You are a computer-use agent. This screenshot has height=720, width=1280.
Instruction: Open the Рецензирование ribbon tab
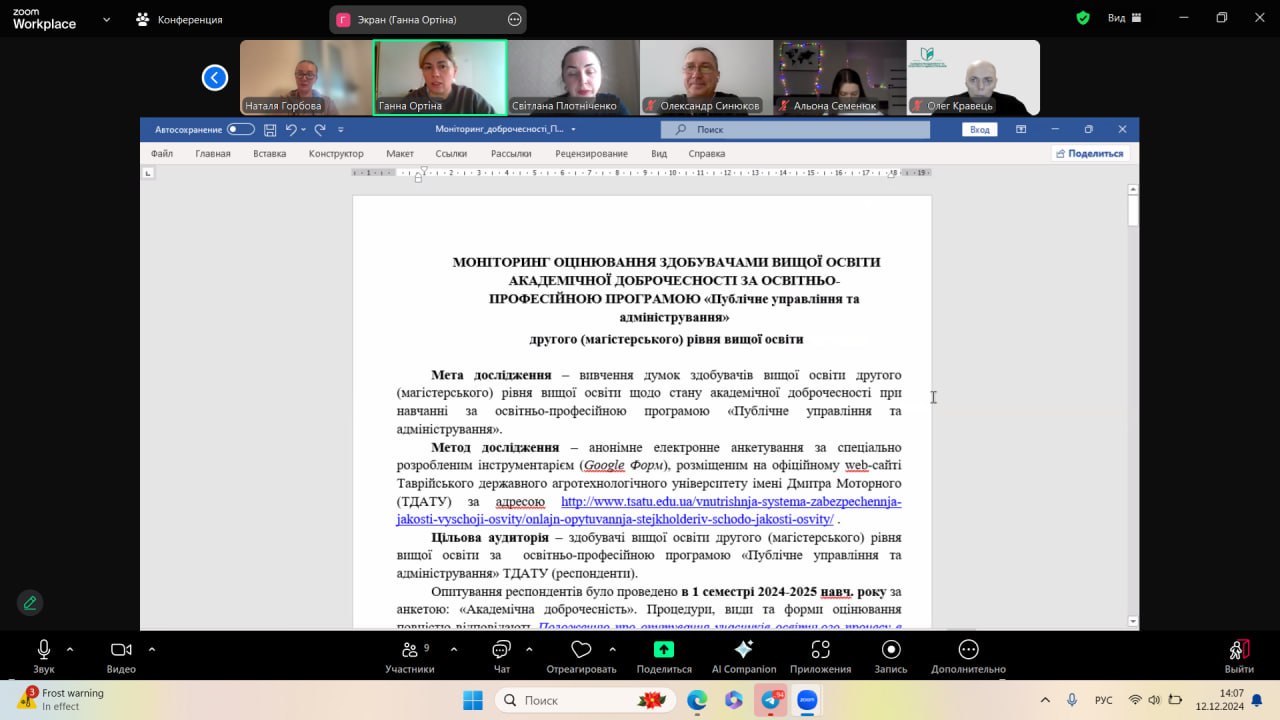point(592,154)
